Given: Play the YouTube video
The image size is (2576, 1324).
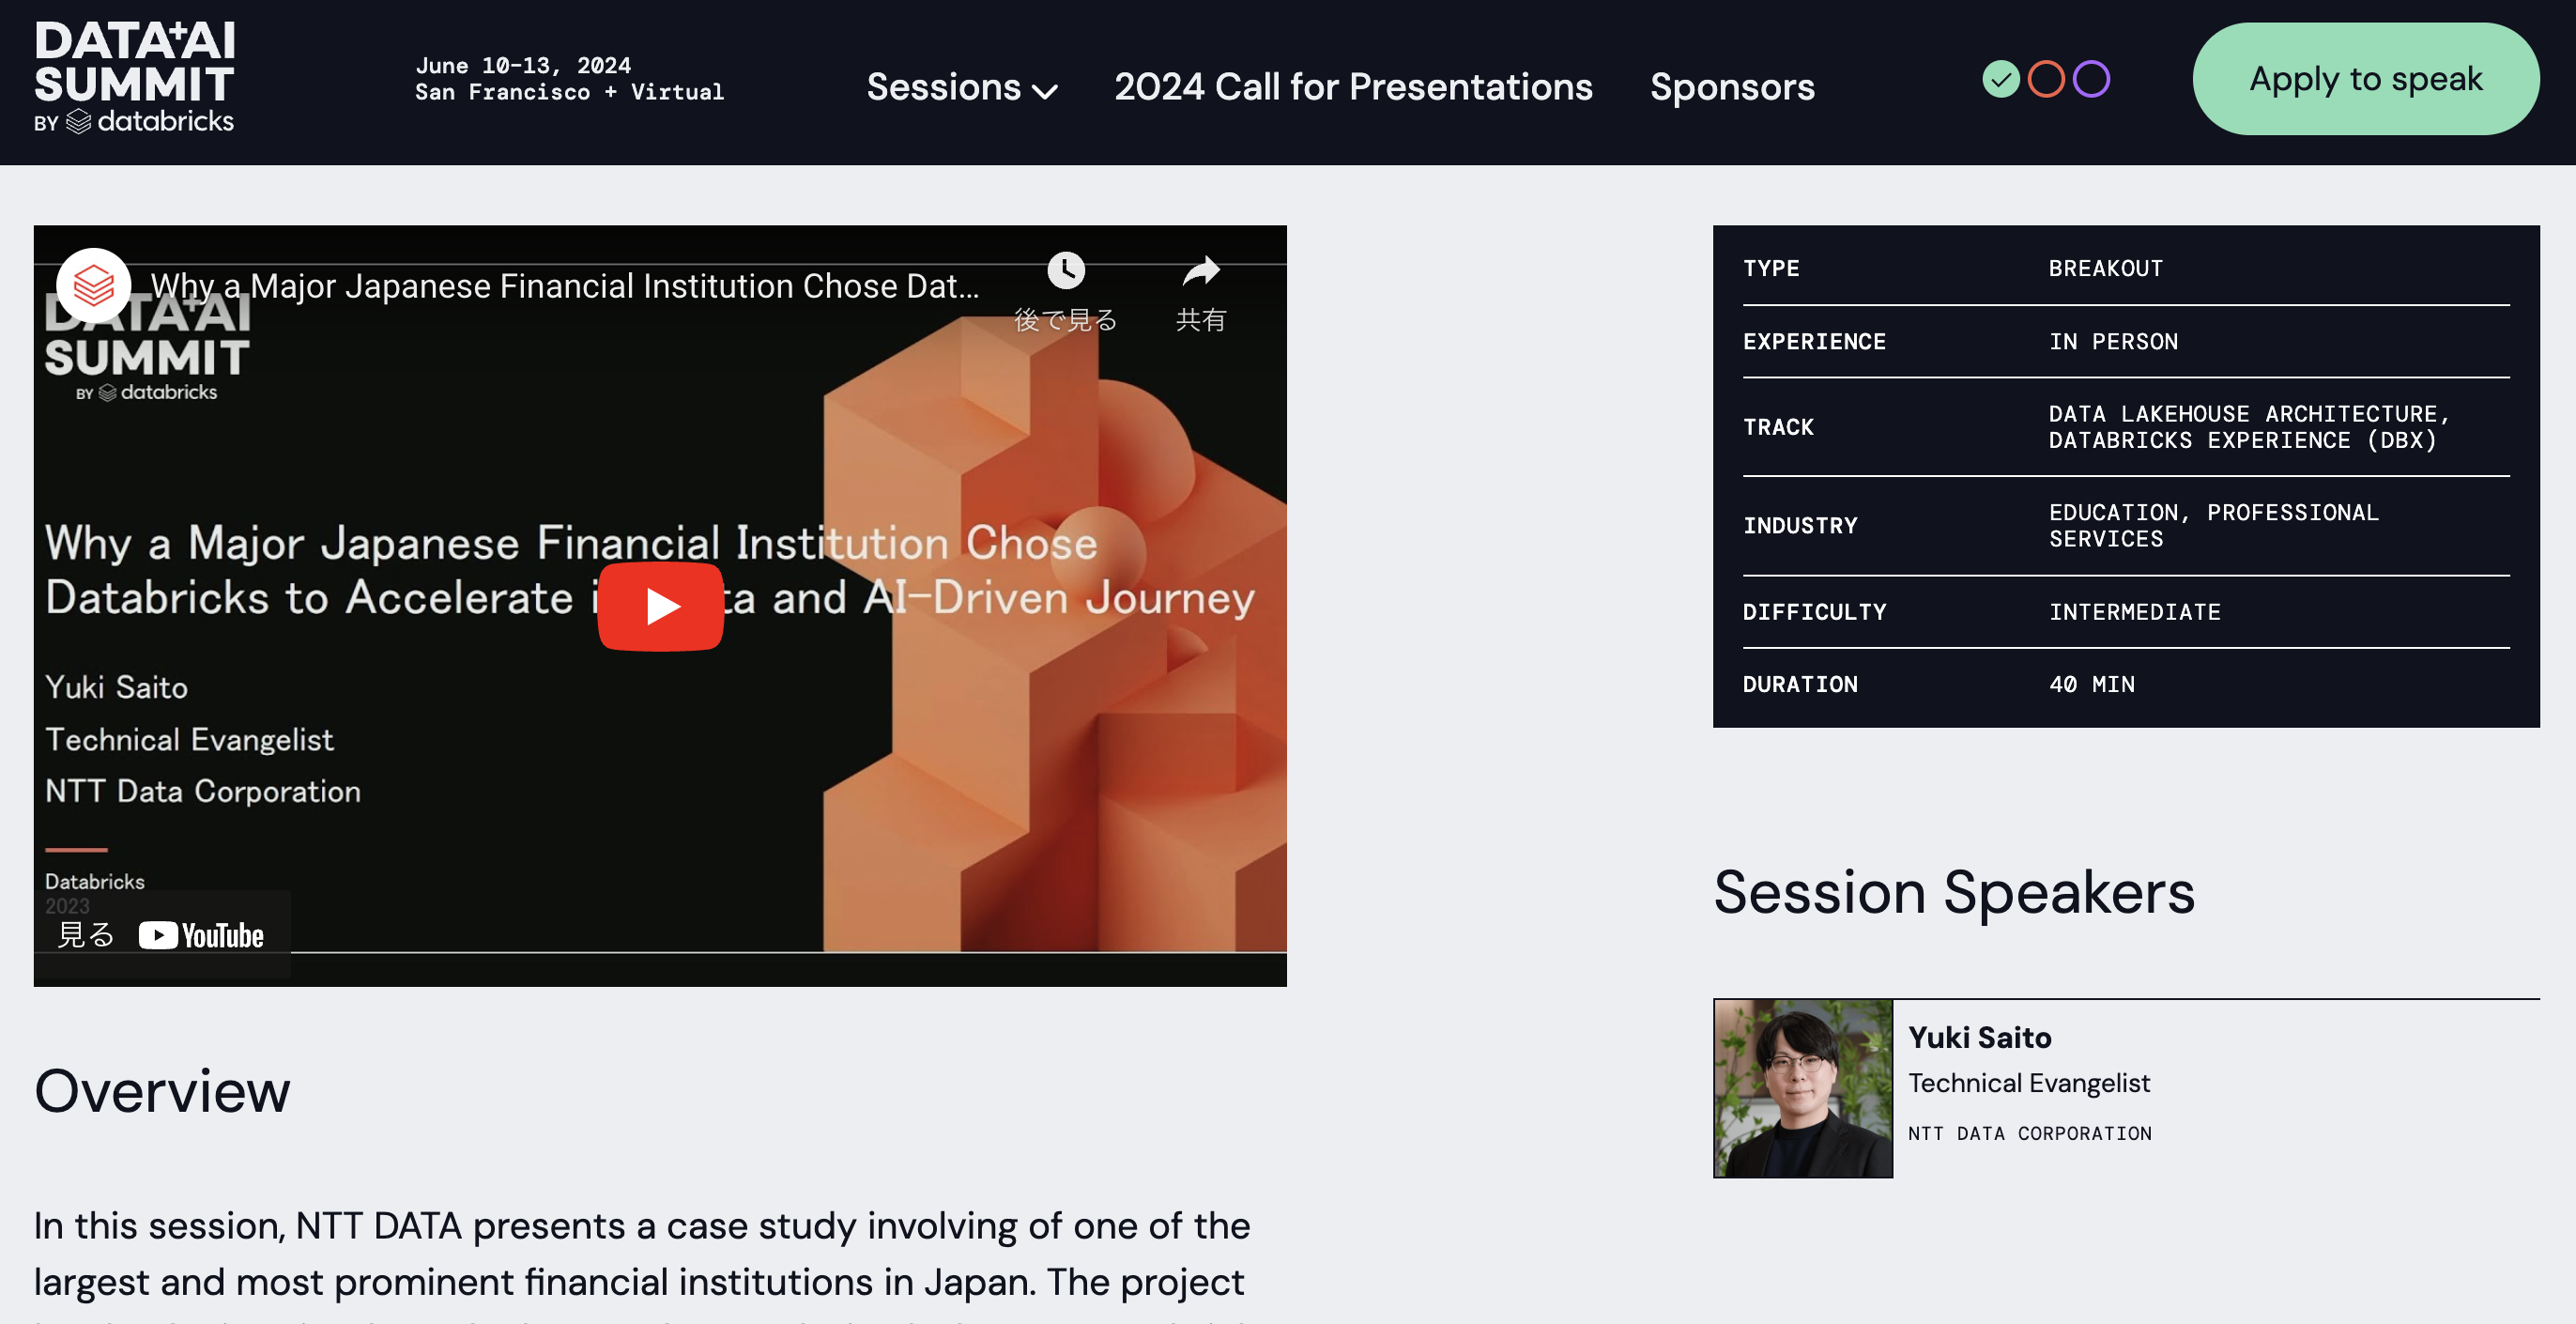Looking at the screenshot, I should coord(660,606).
